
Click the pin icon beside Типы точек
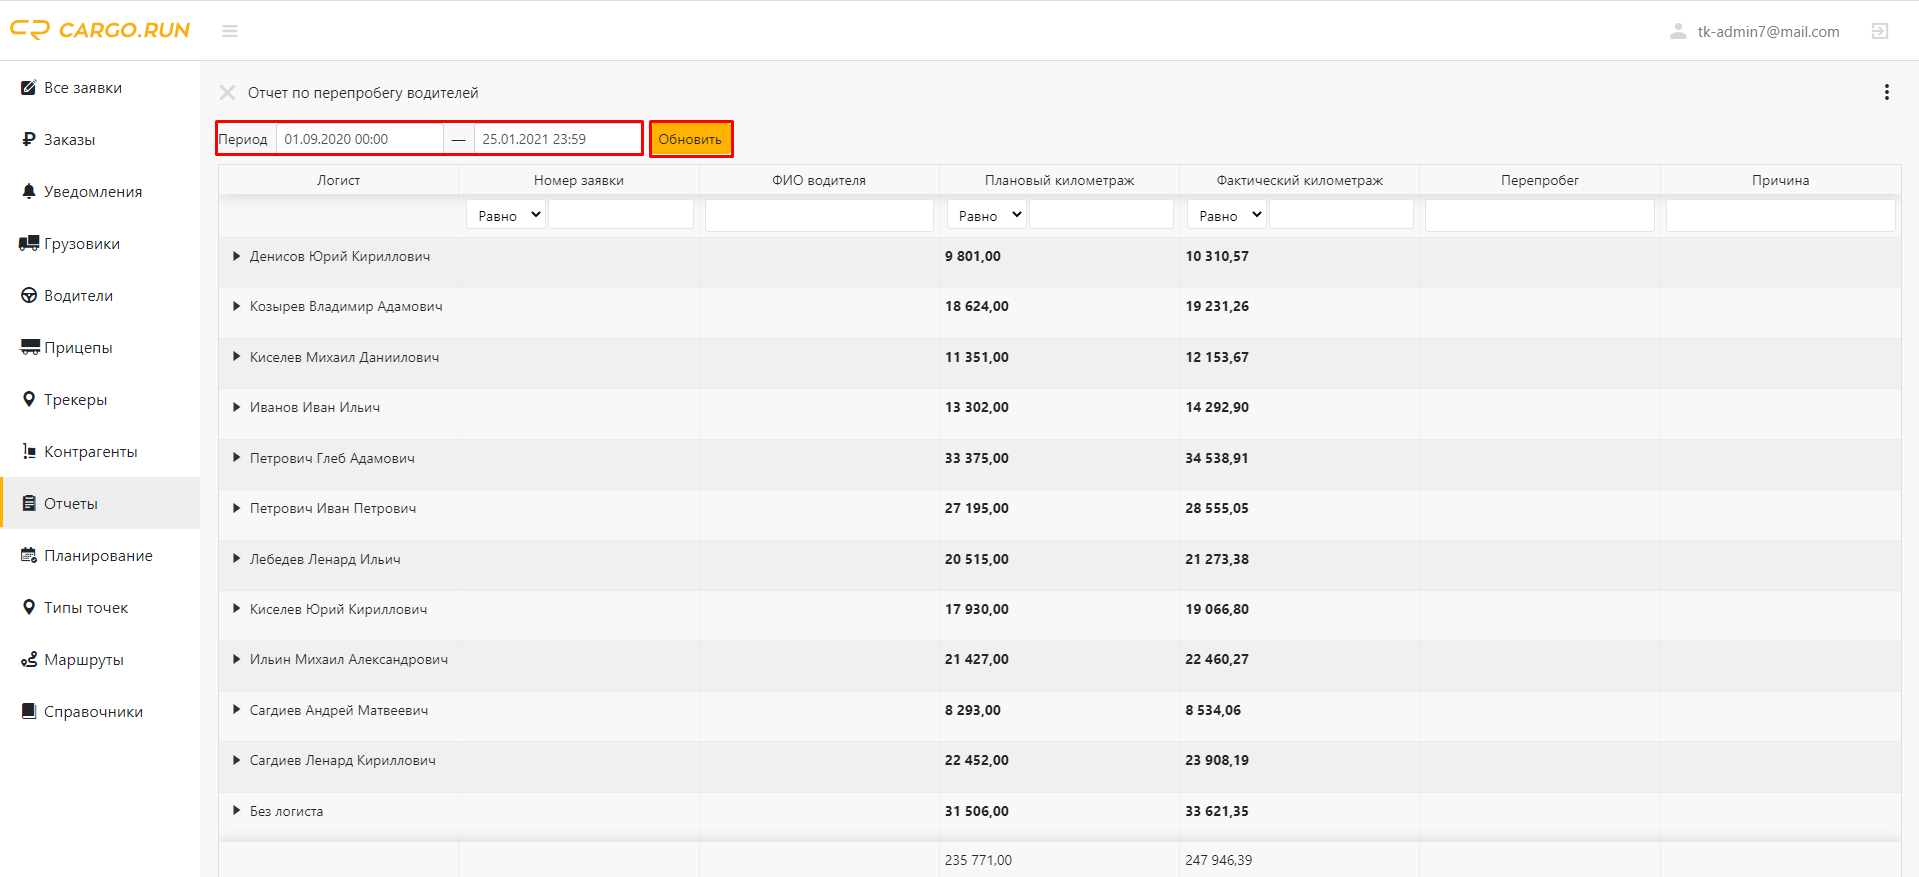tap(29, 607)
